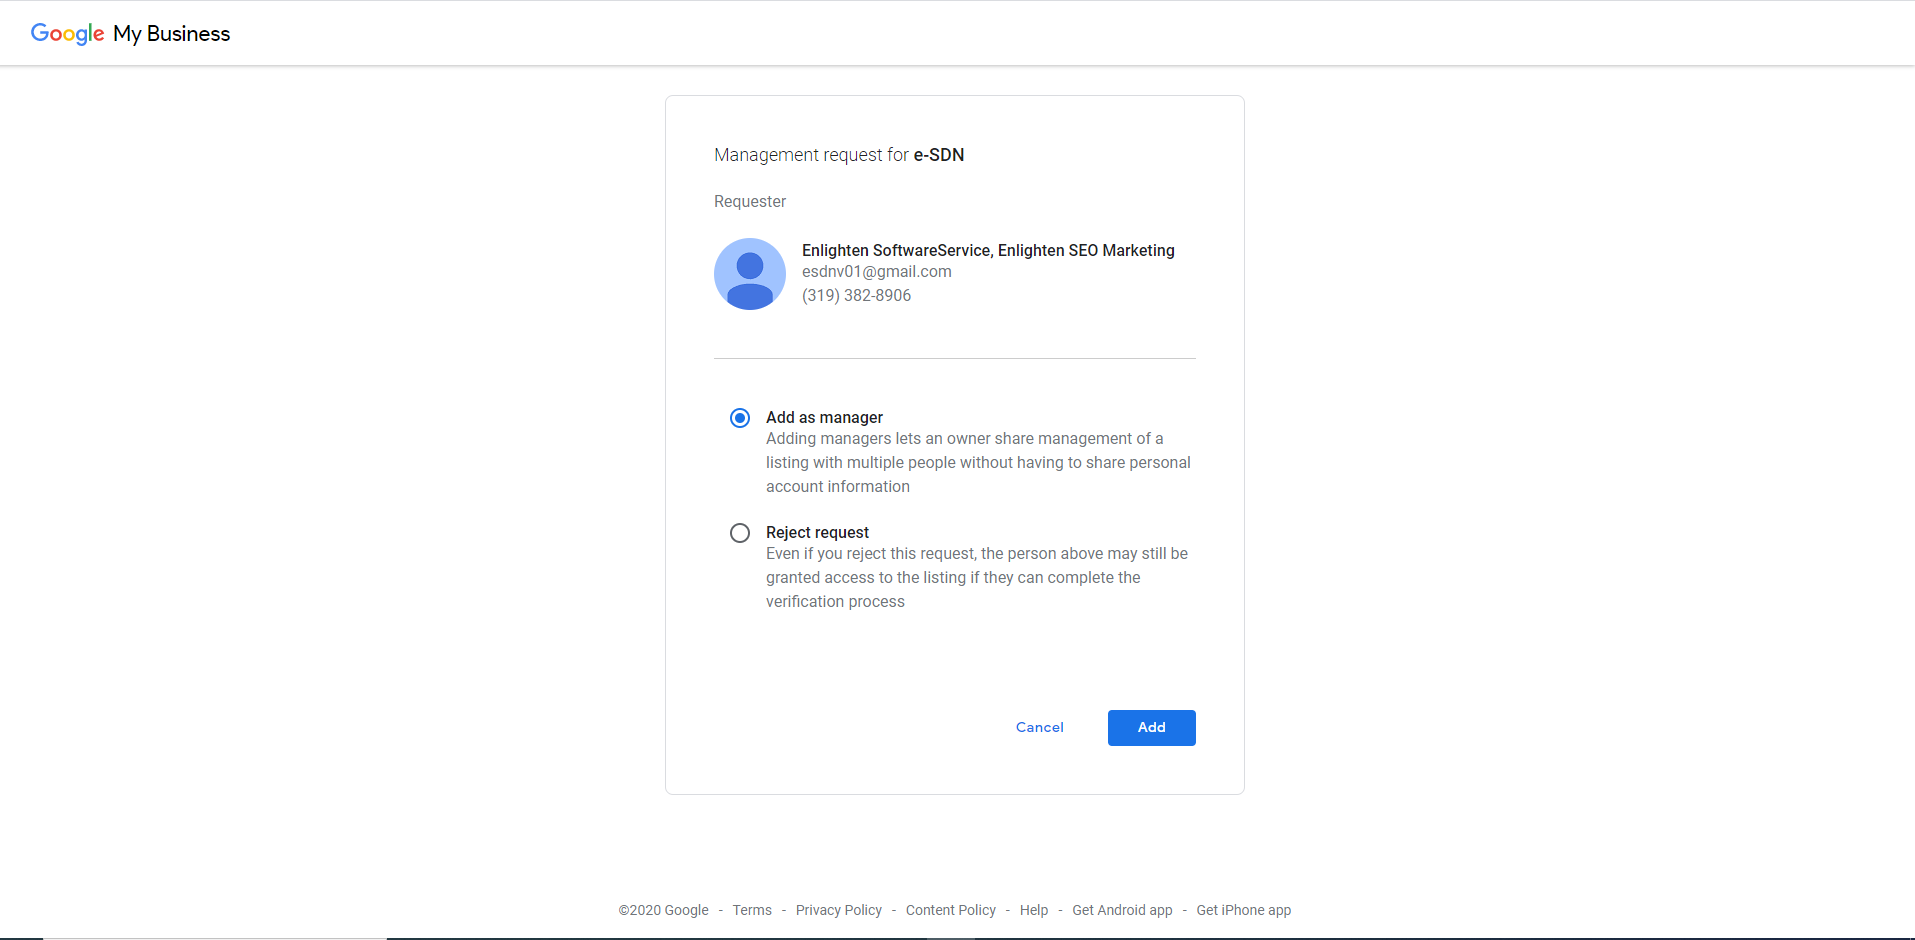Screen dimensions: 1915x940
Task: Click the phone number (319) 382-8906
Action: click(856, 296)
